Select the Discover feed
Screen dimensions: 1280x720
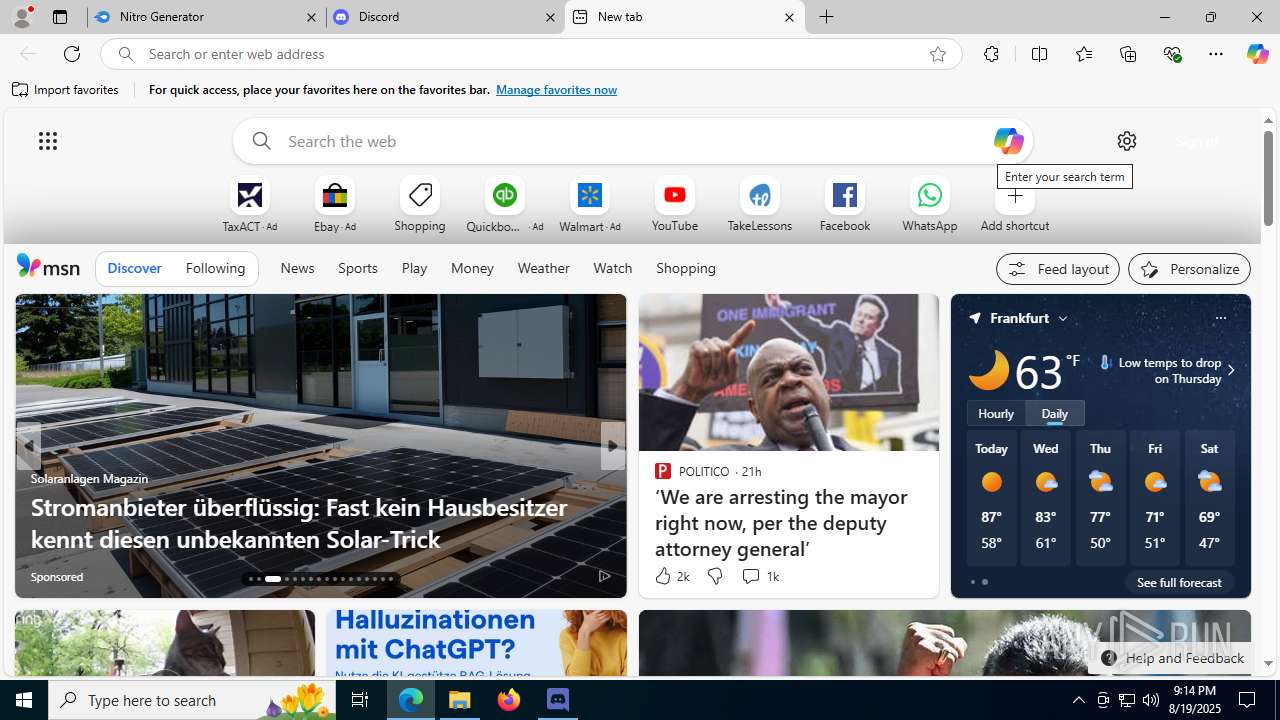pyautogui.click(x=134, y=268)
